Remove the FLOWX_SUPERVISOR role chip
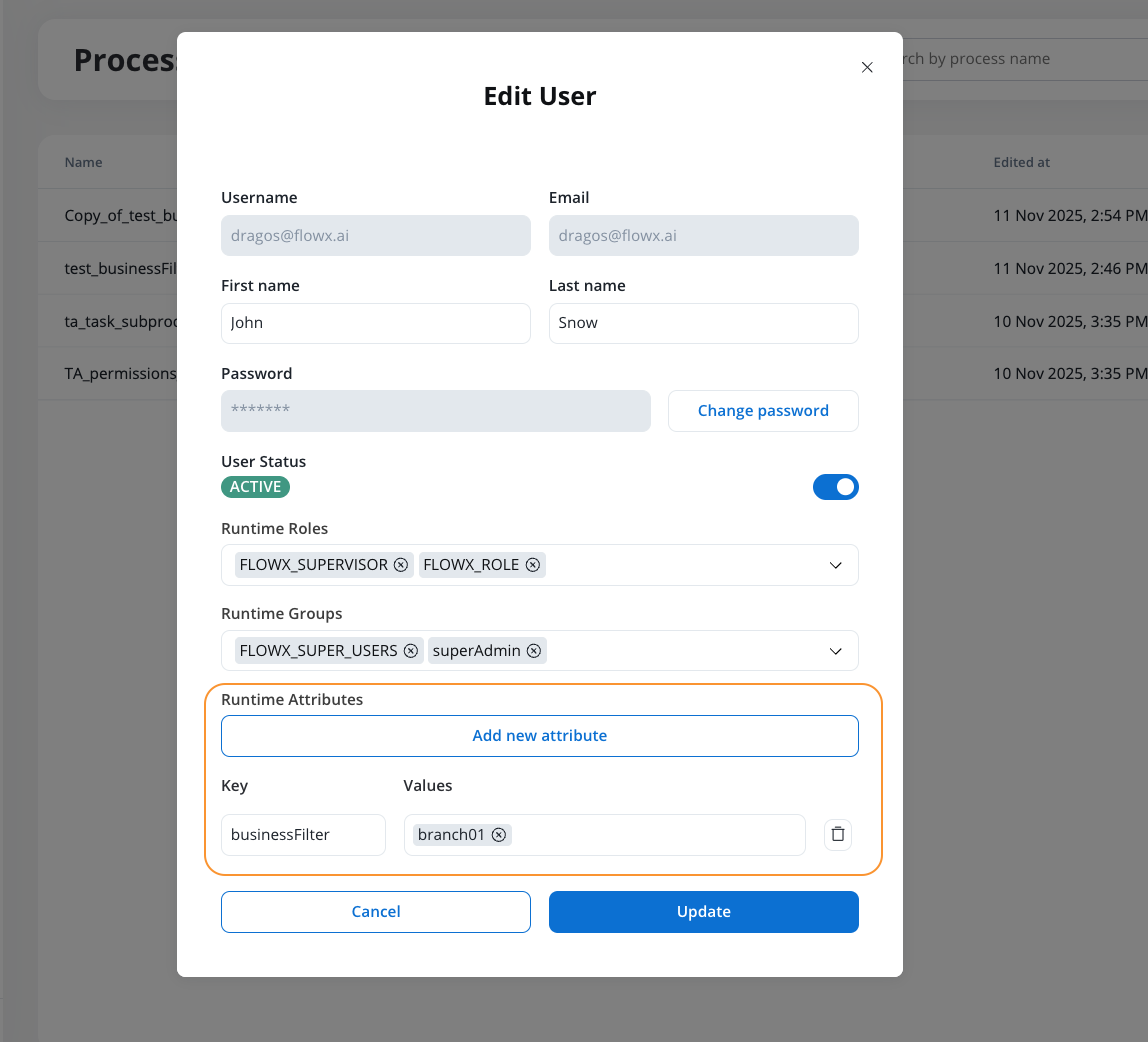This screenshot has width=1148, height=1042. (x=401, y=564)
